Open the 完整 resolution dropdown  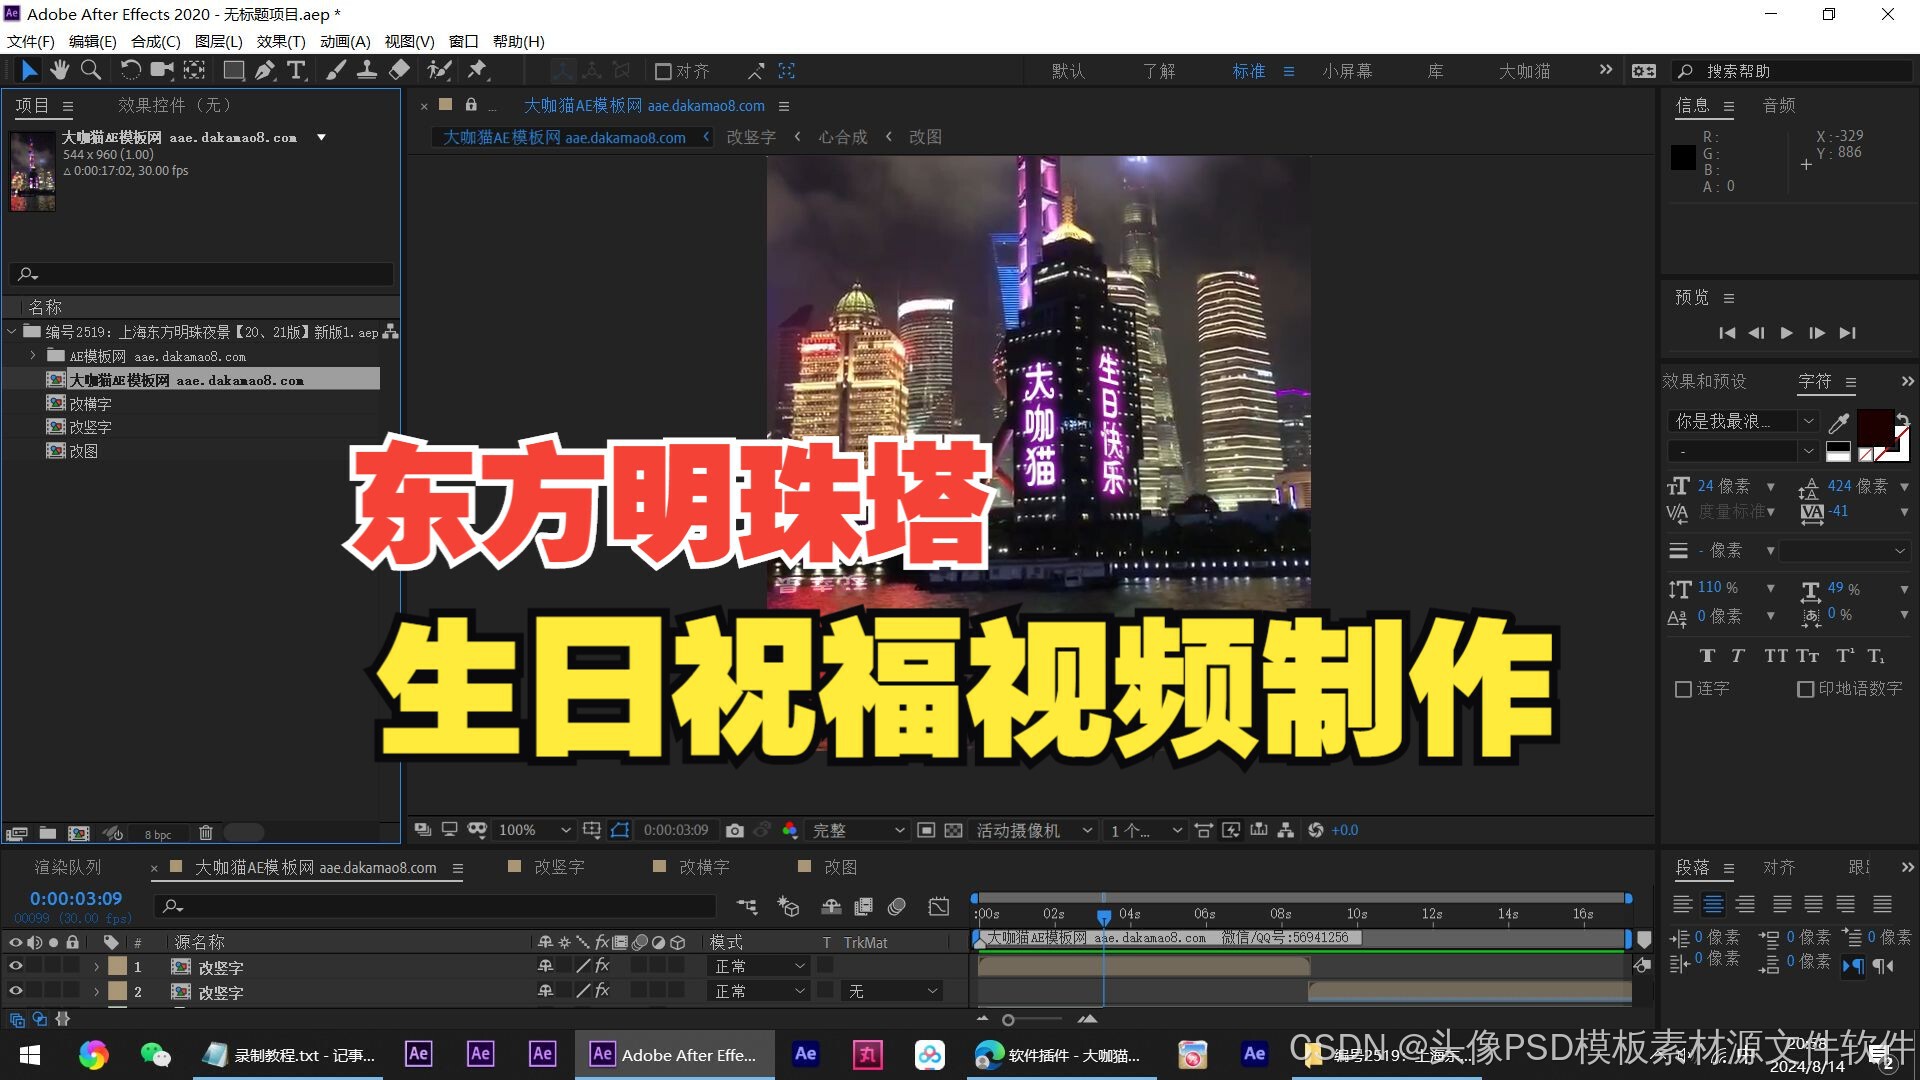857,830
